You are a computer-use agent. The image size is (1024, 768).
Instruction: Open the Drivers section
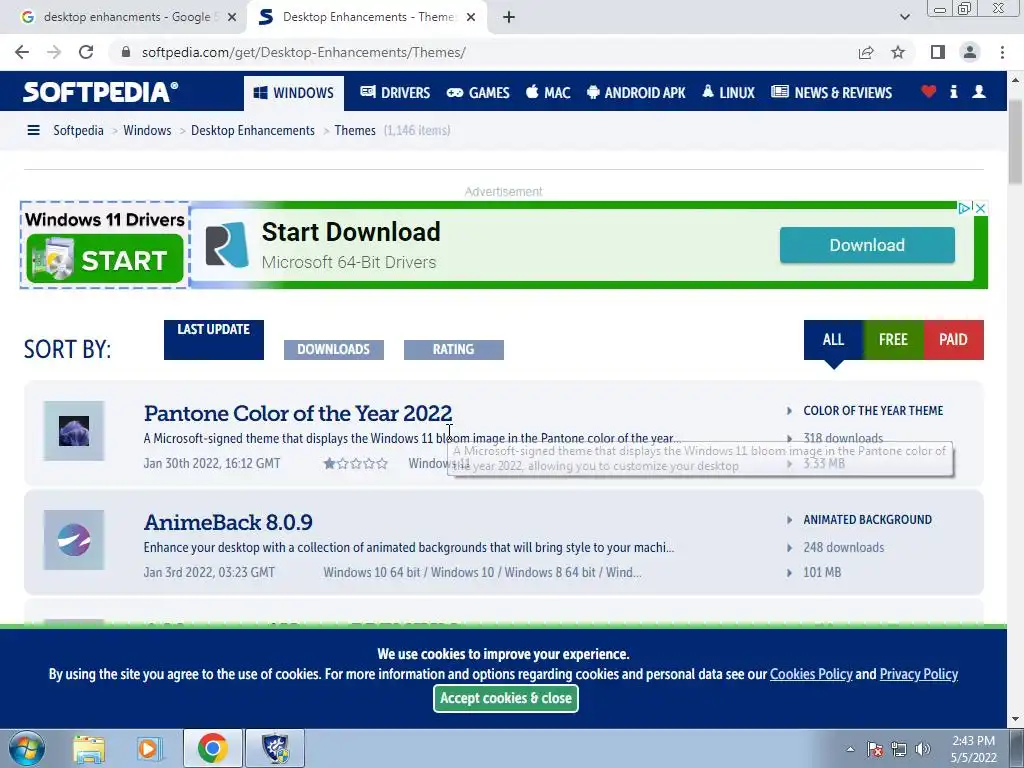(395, 93)
